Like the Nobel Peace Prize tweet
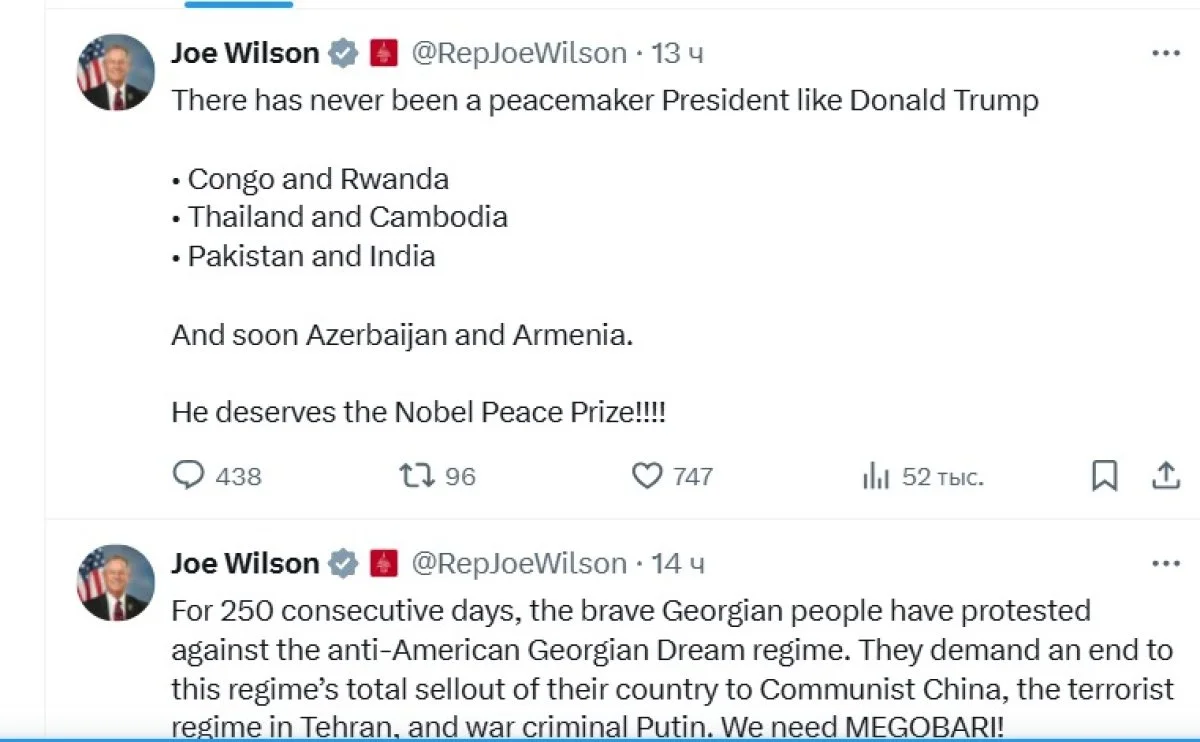 [647, 476]
